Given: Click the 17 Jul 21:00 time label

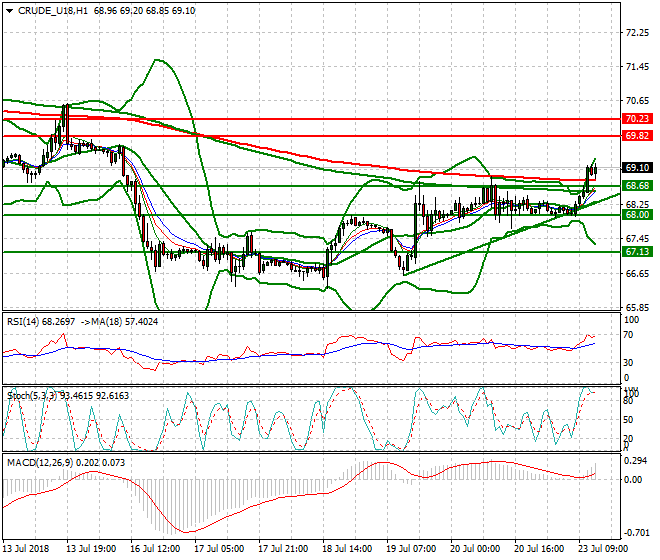Looking at the screenshot, I should [283, 549].
